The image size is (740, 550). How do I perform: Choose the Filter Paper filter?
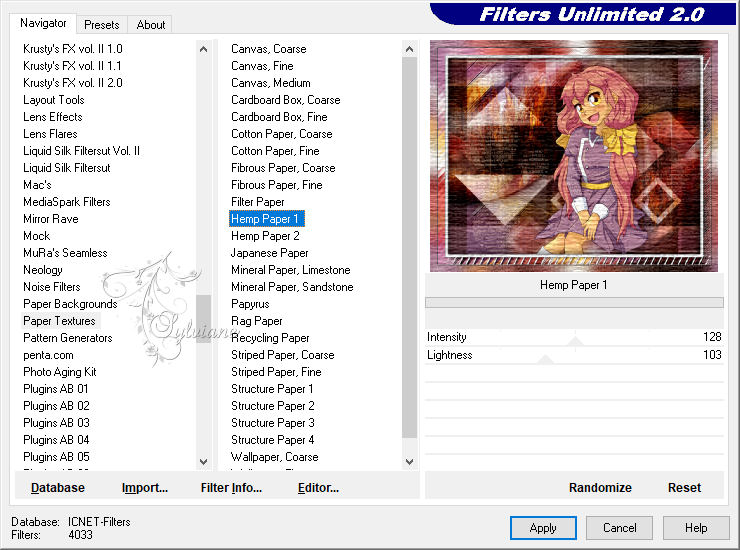(258, 202)
